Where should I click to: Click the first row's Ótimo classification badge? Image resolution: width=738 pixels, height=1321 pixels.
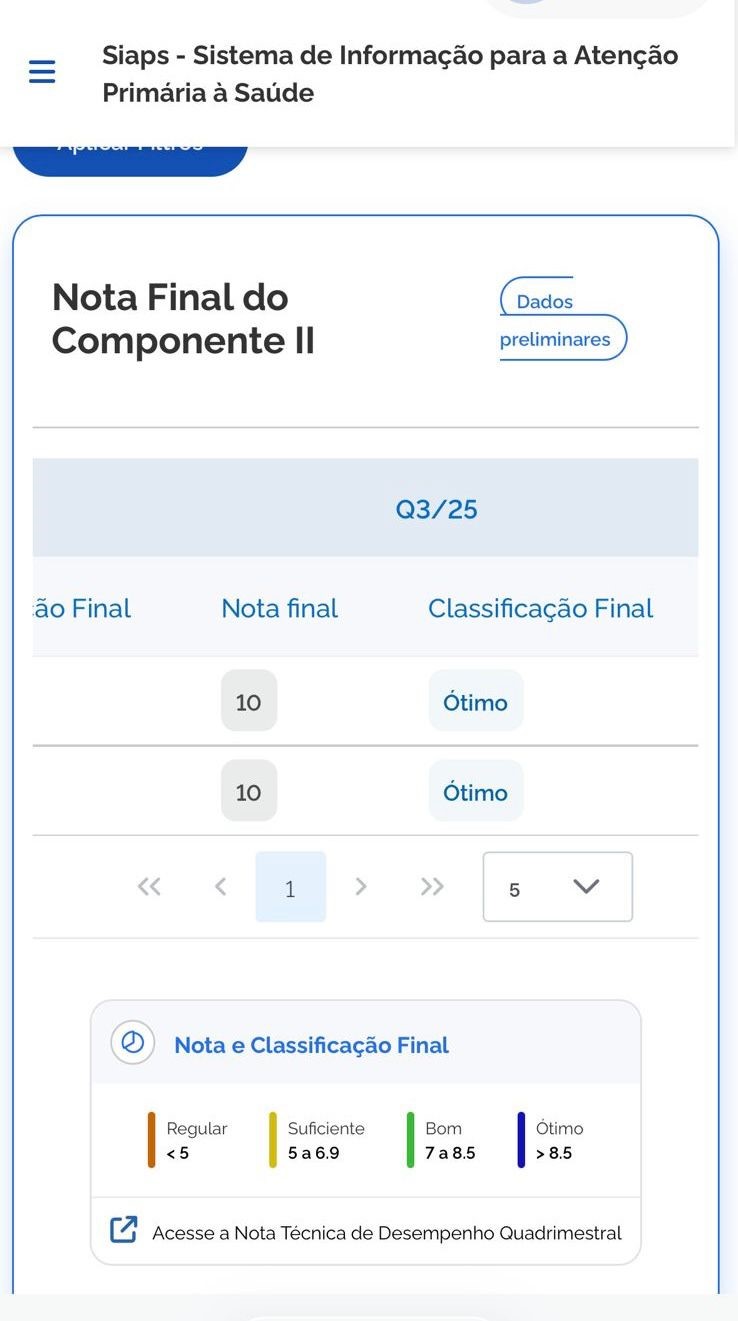pos(475,702)
